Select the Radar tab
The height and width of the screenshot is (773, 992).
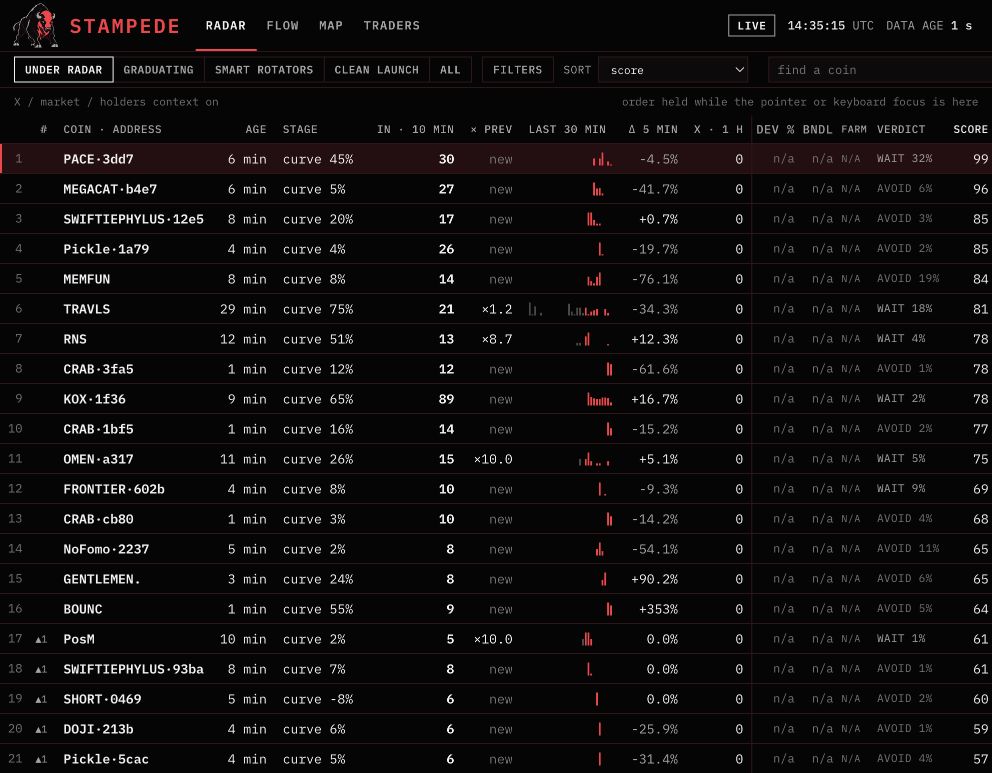226,25
